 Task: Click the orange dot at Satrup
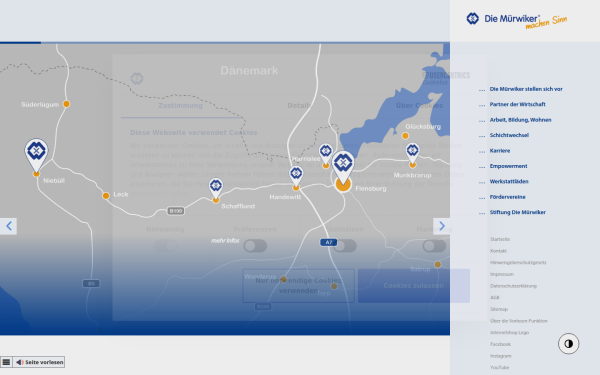coord(438,264)
